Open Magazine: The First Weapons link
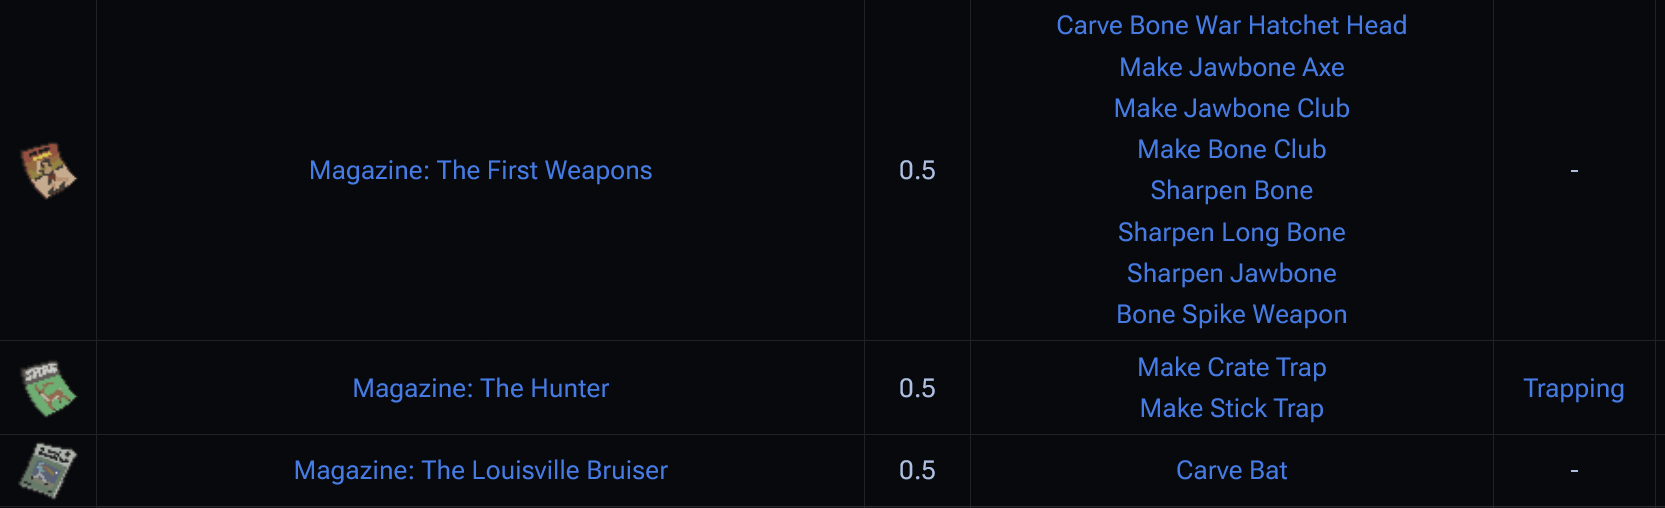This screenshot has height=508, width=1665. pos(480,171)
